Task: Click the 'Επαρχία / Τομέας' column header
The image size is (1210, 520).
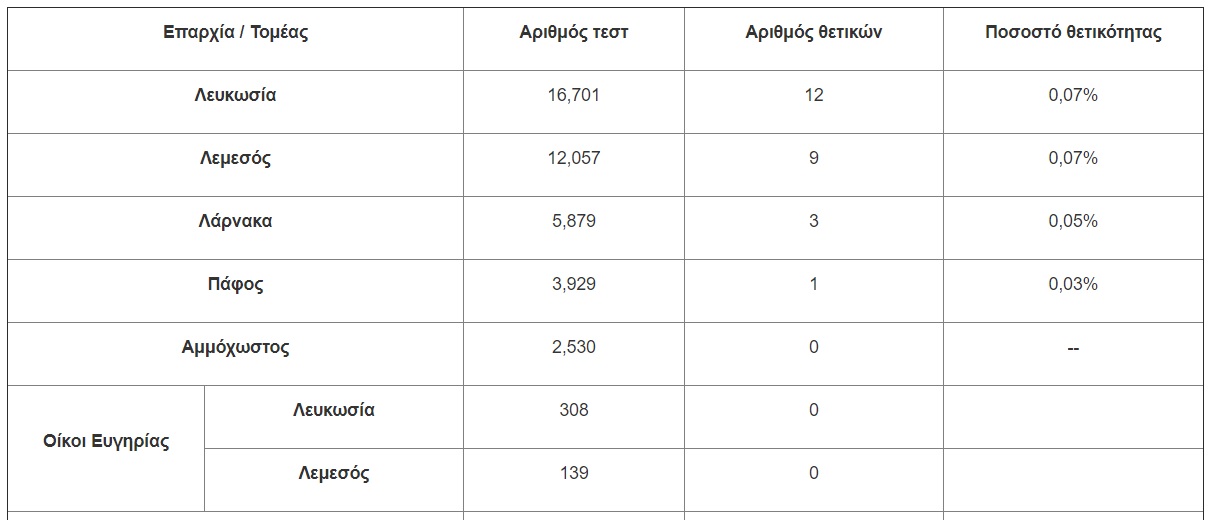Action: [235, 32]
